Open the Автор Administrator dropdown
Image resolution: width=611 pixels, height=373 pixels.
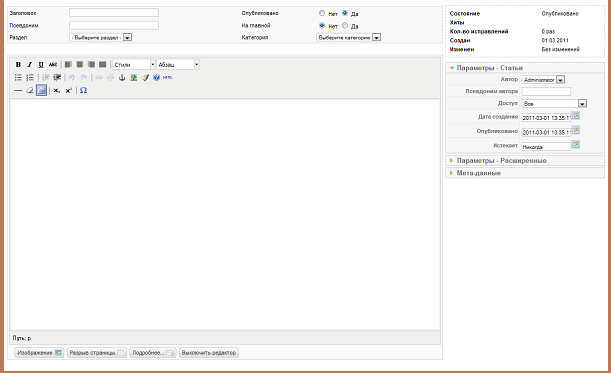pyautogui.click(x=543, y=80)
